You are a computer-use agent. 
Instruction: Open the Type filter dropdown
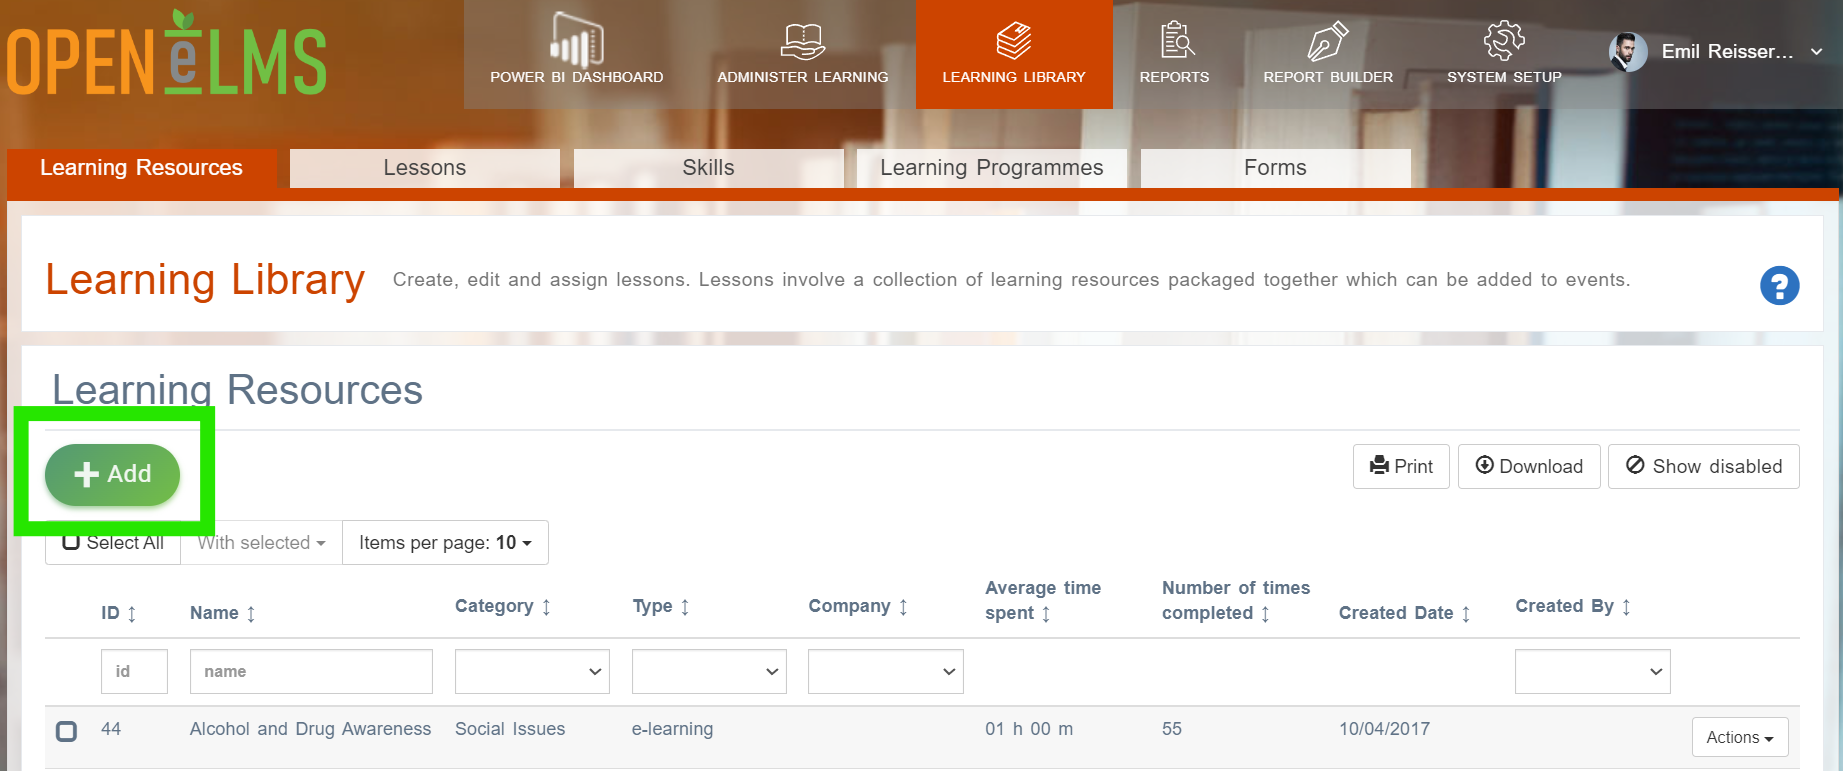point(709,672)
